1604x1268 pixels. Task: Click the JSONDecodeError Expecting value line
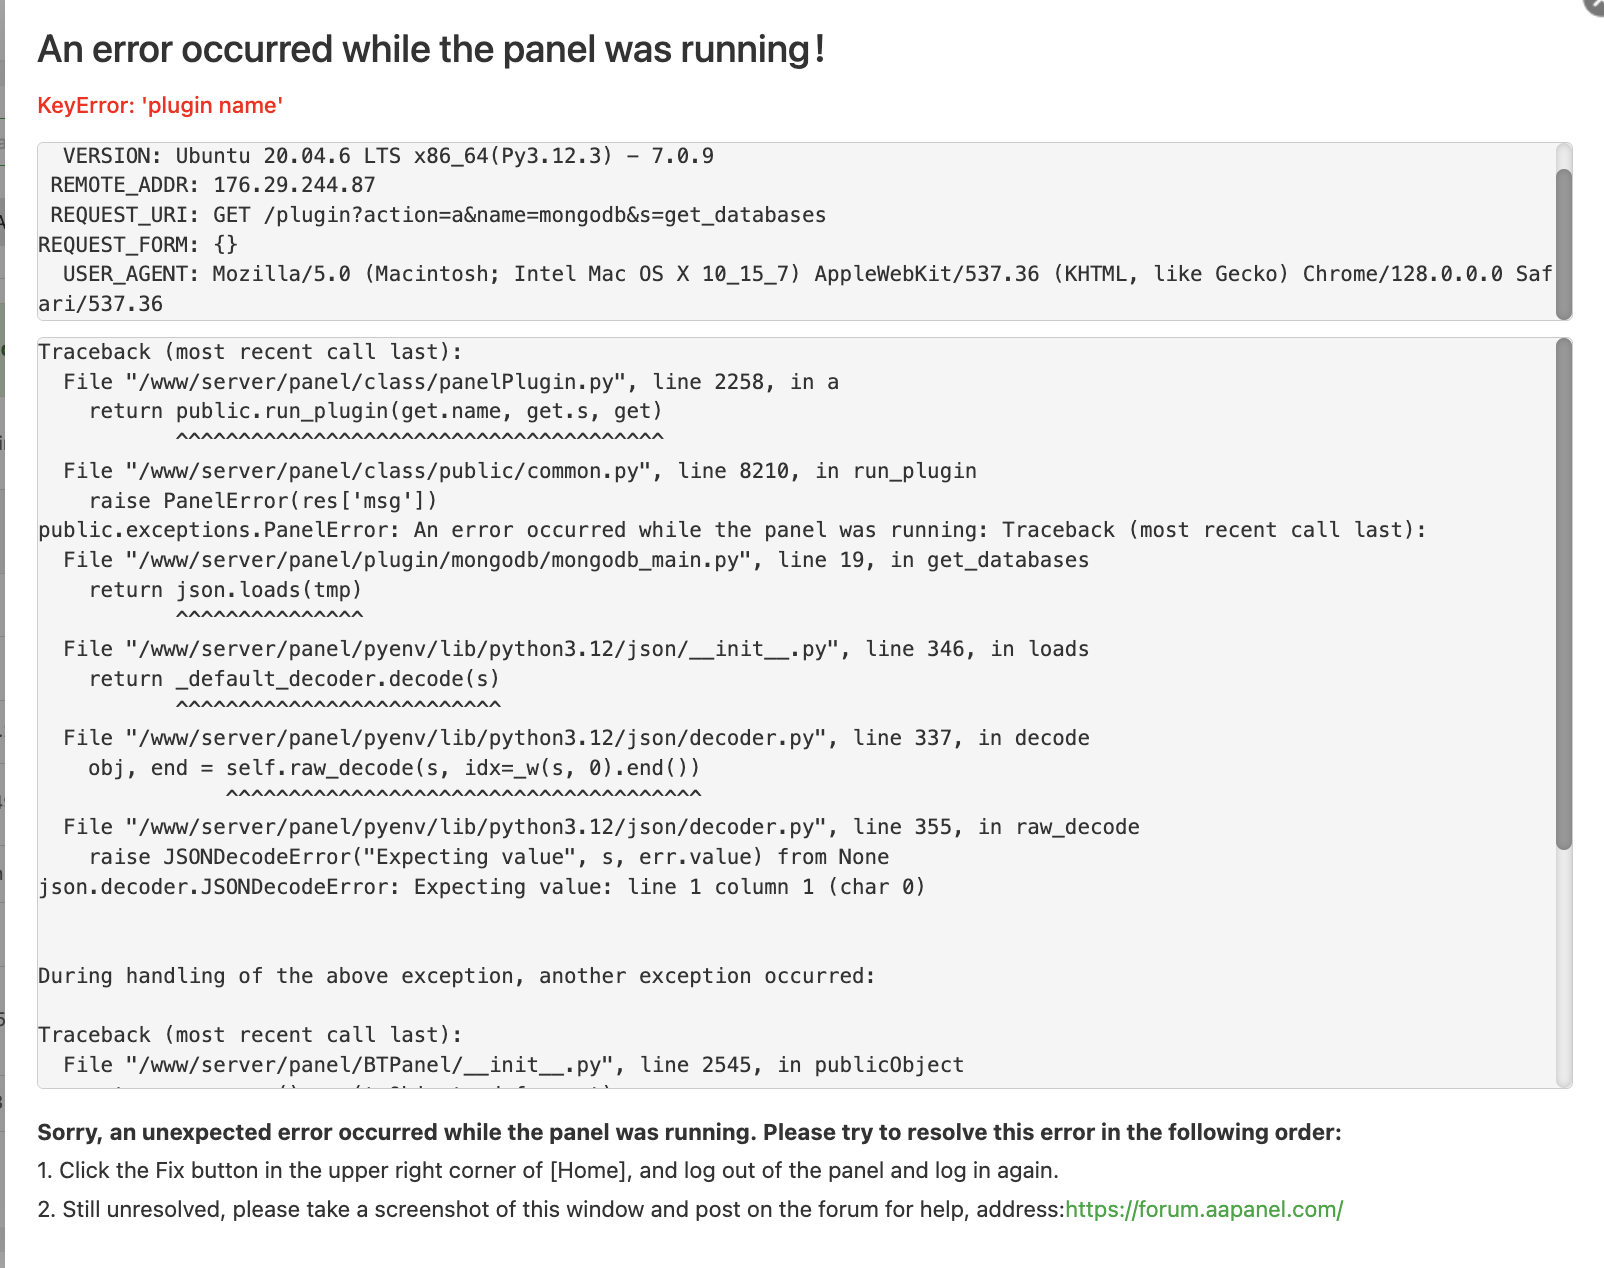coord(481,887)
